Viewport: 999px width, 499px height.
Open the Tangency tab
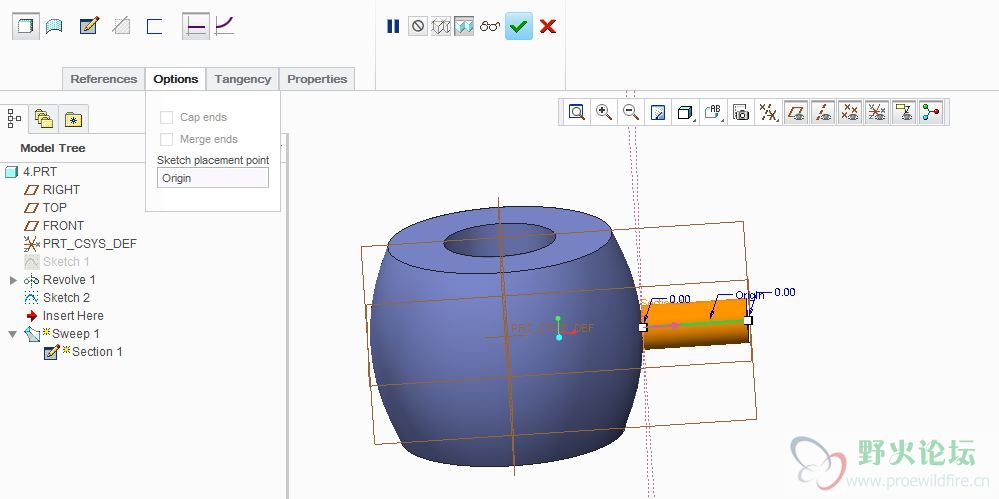click(x=243, y=79)
